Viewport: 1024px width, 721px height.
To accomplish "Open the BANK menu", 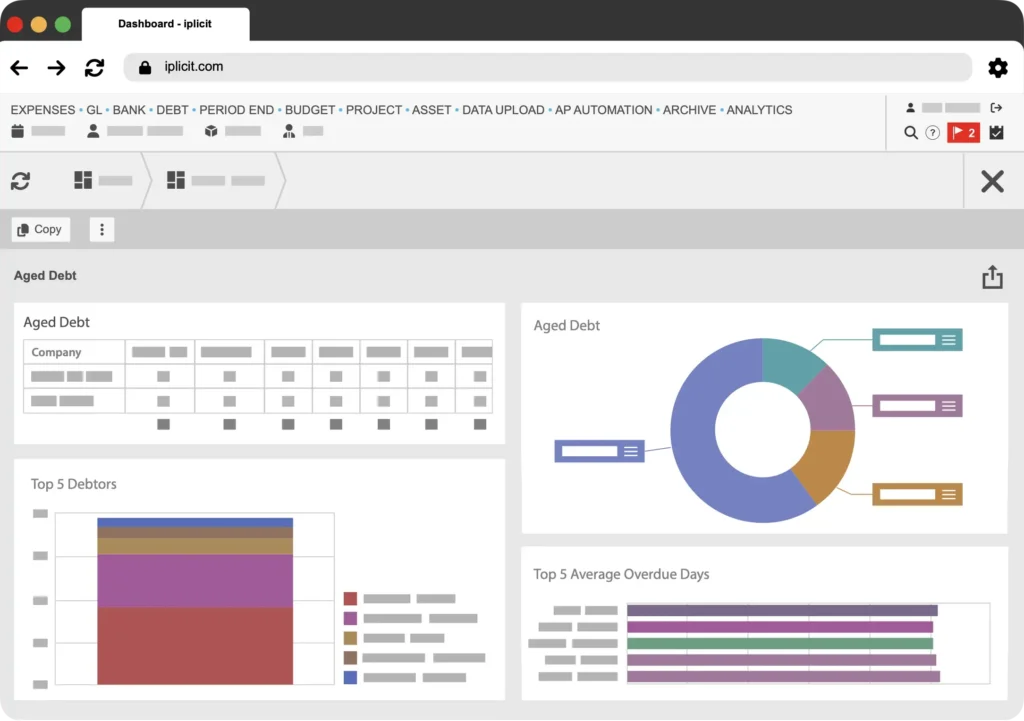I will 129,110.
